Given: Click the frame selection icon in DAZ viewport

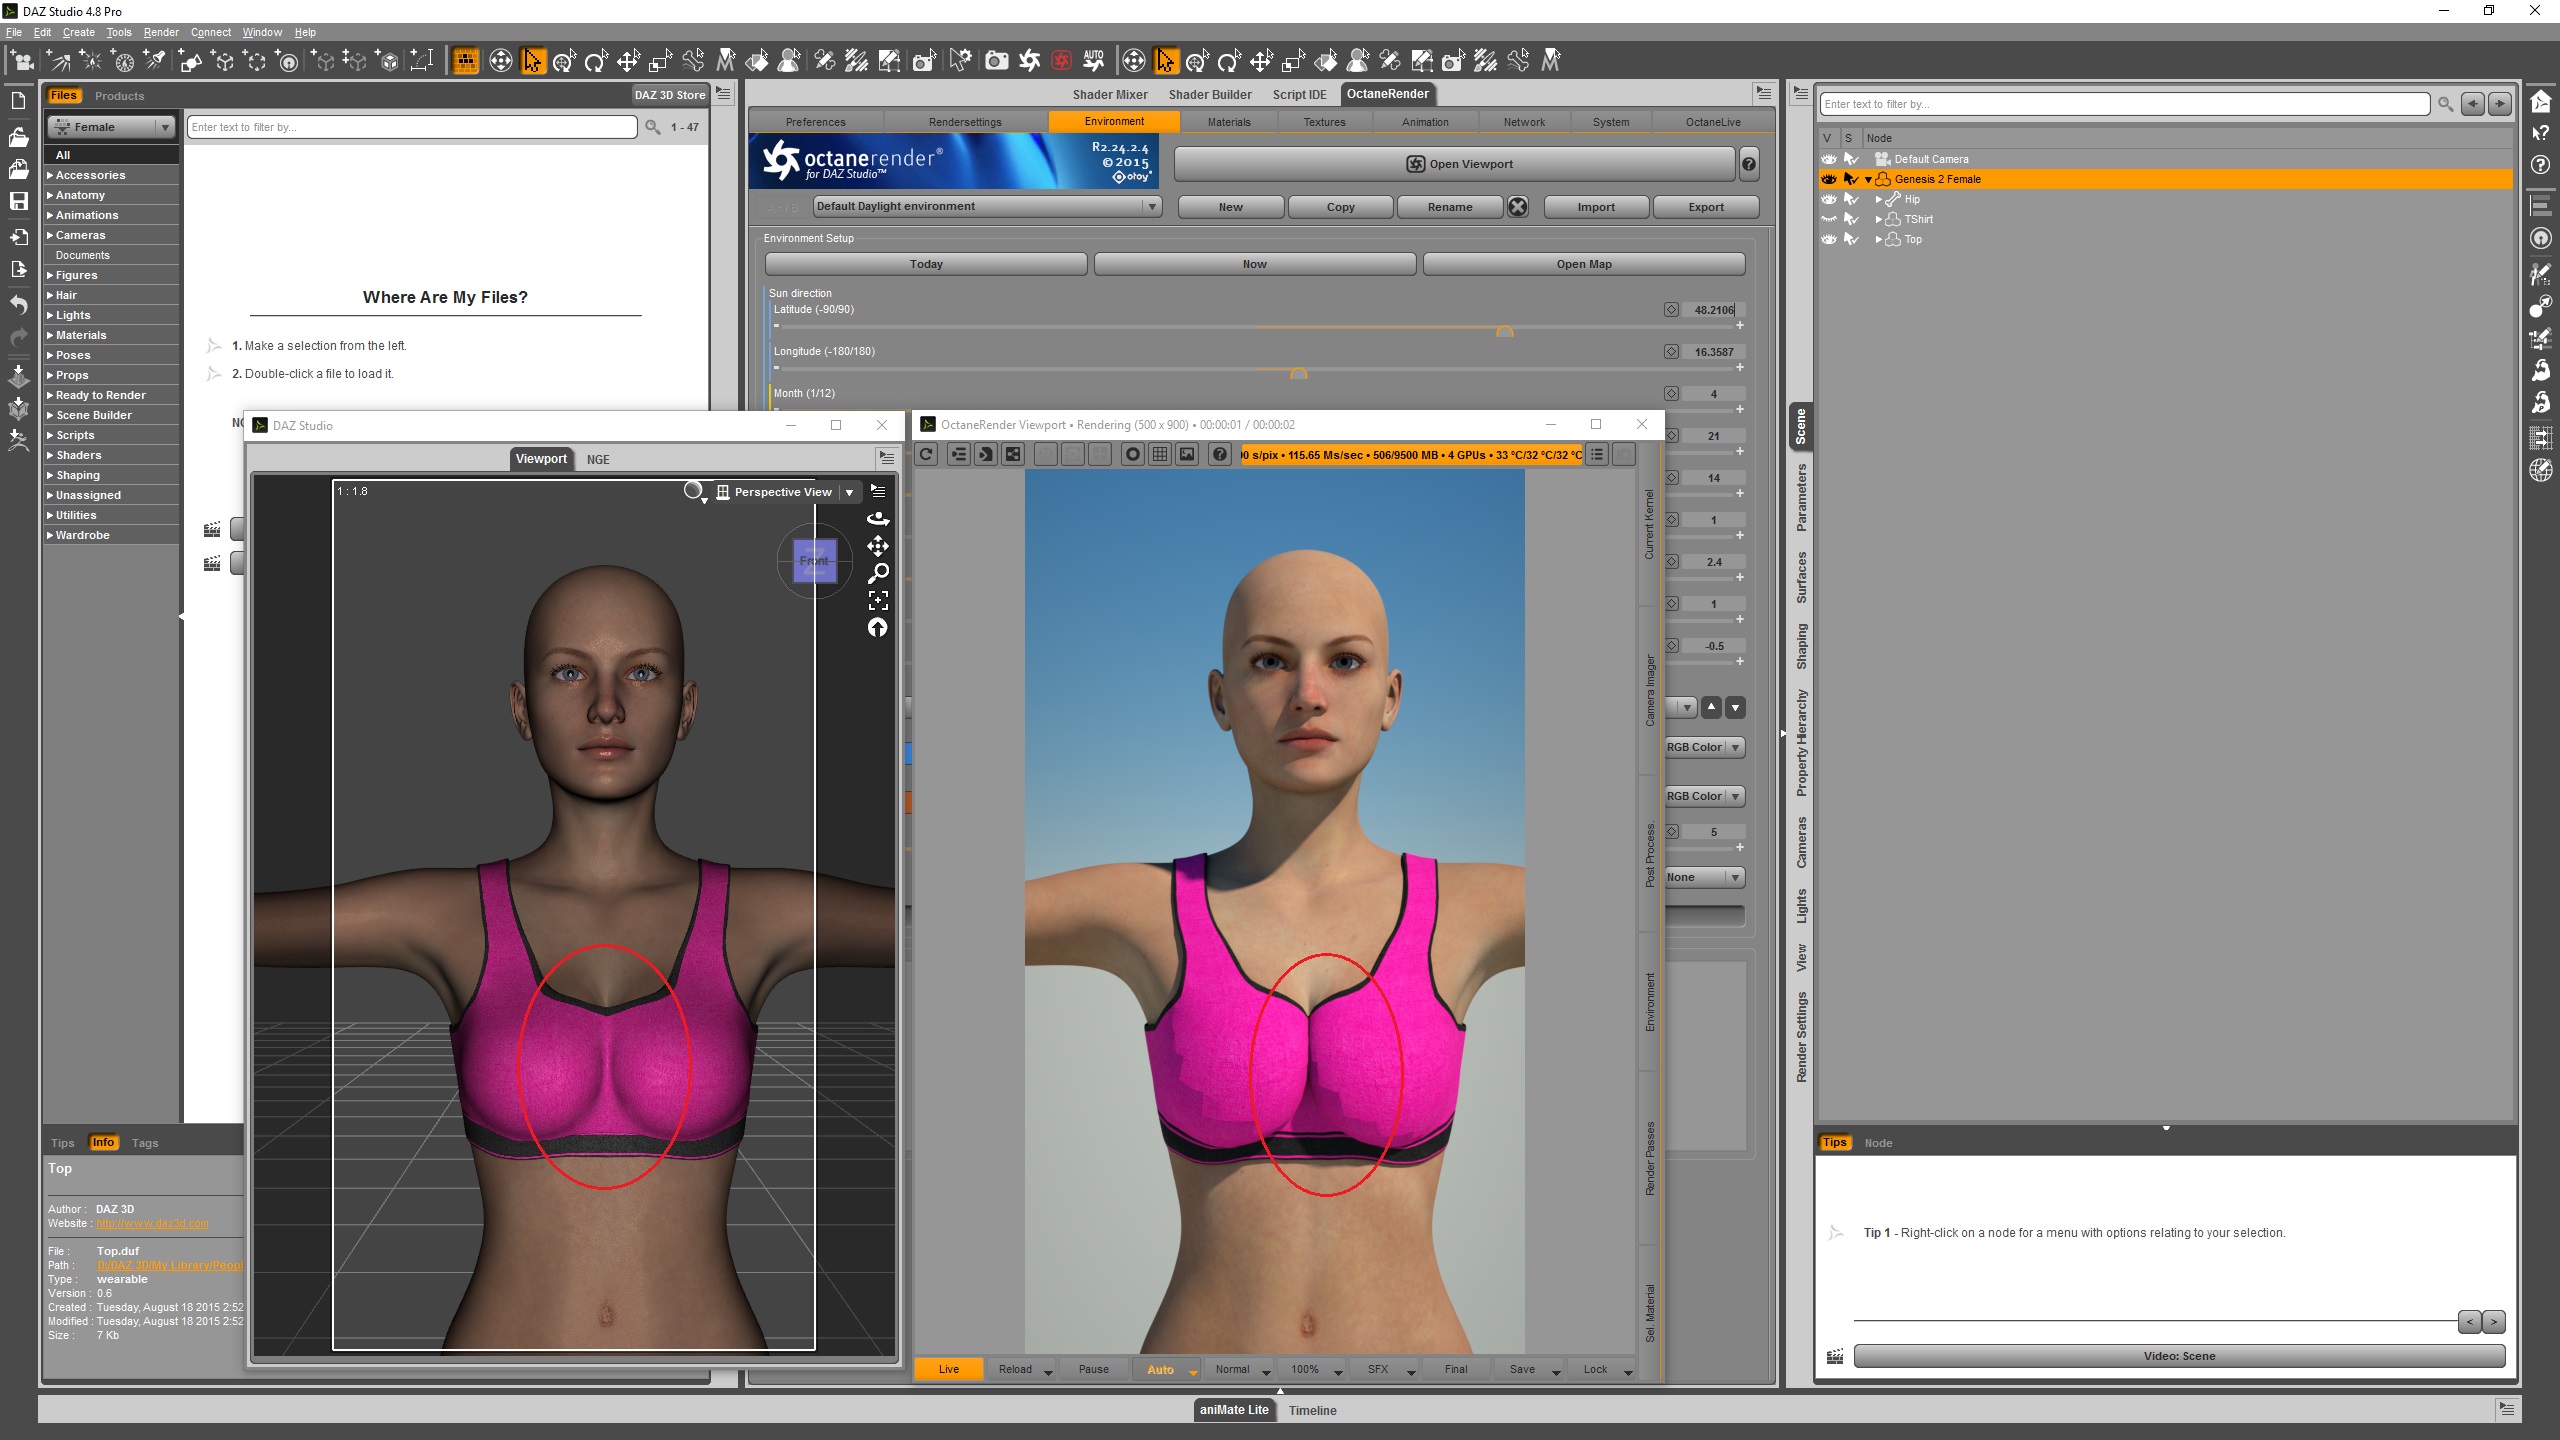Looking at the screenshot, I should coord(878,600).
